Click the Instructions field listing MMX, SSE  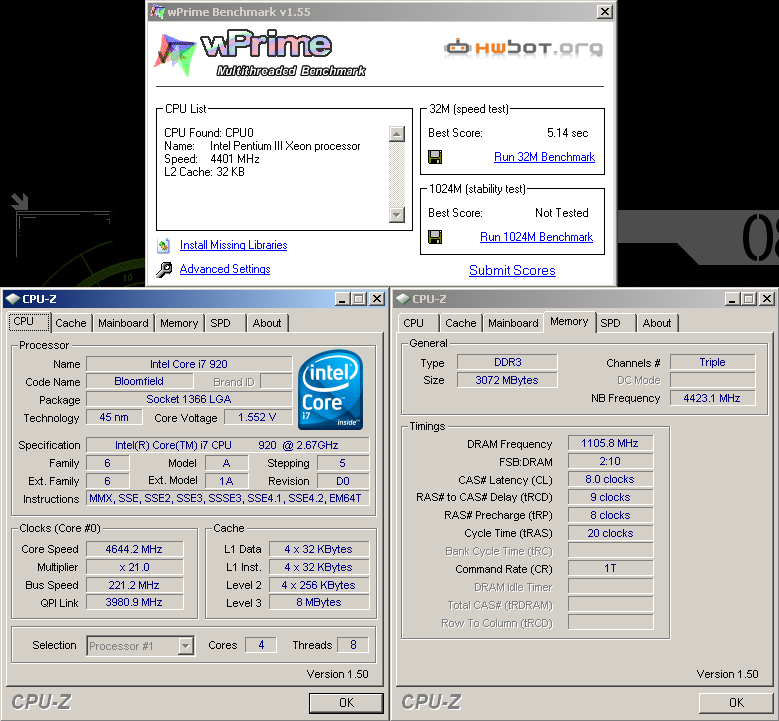coord(228,498)
